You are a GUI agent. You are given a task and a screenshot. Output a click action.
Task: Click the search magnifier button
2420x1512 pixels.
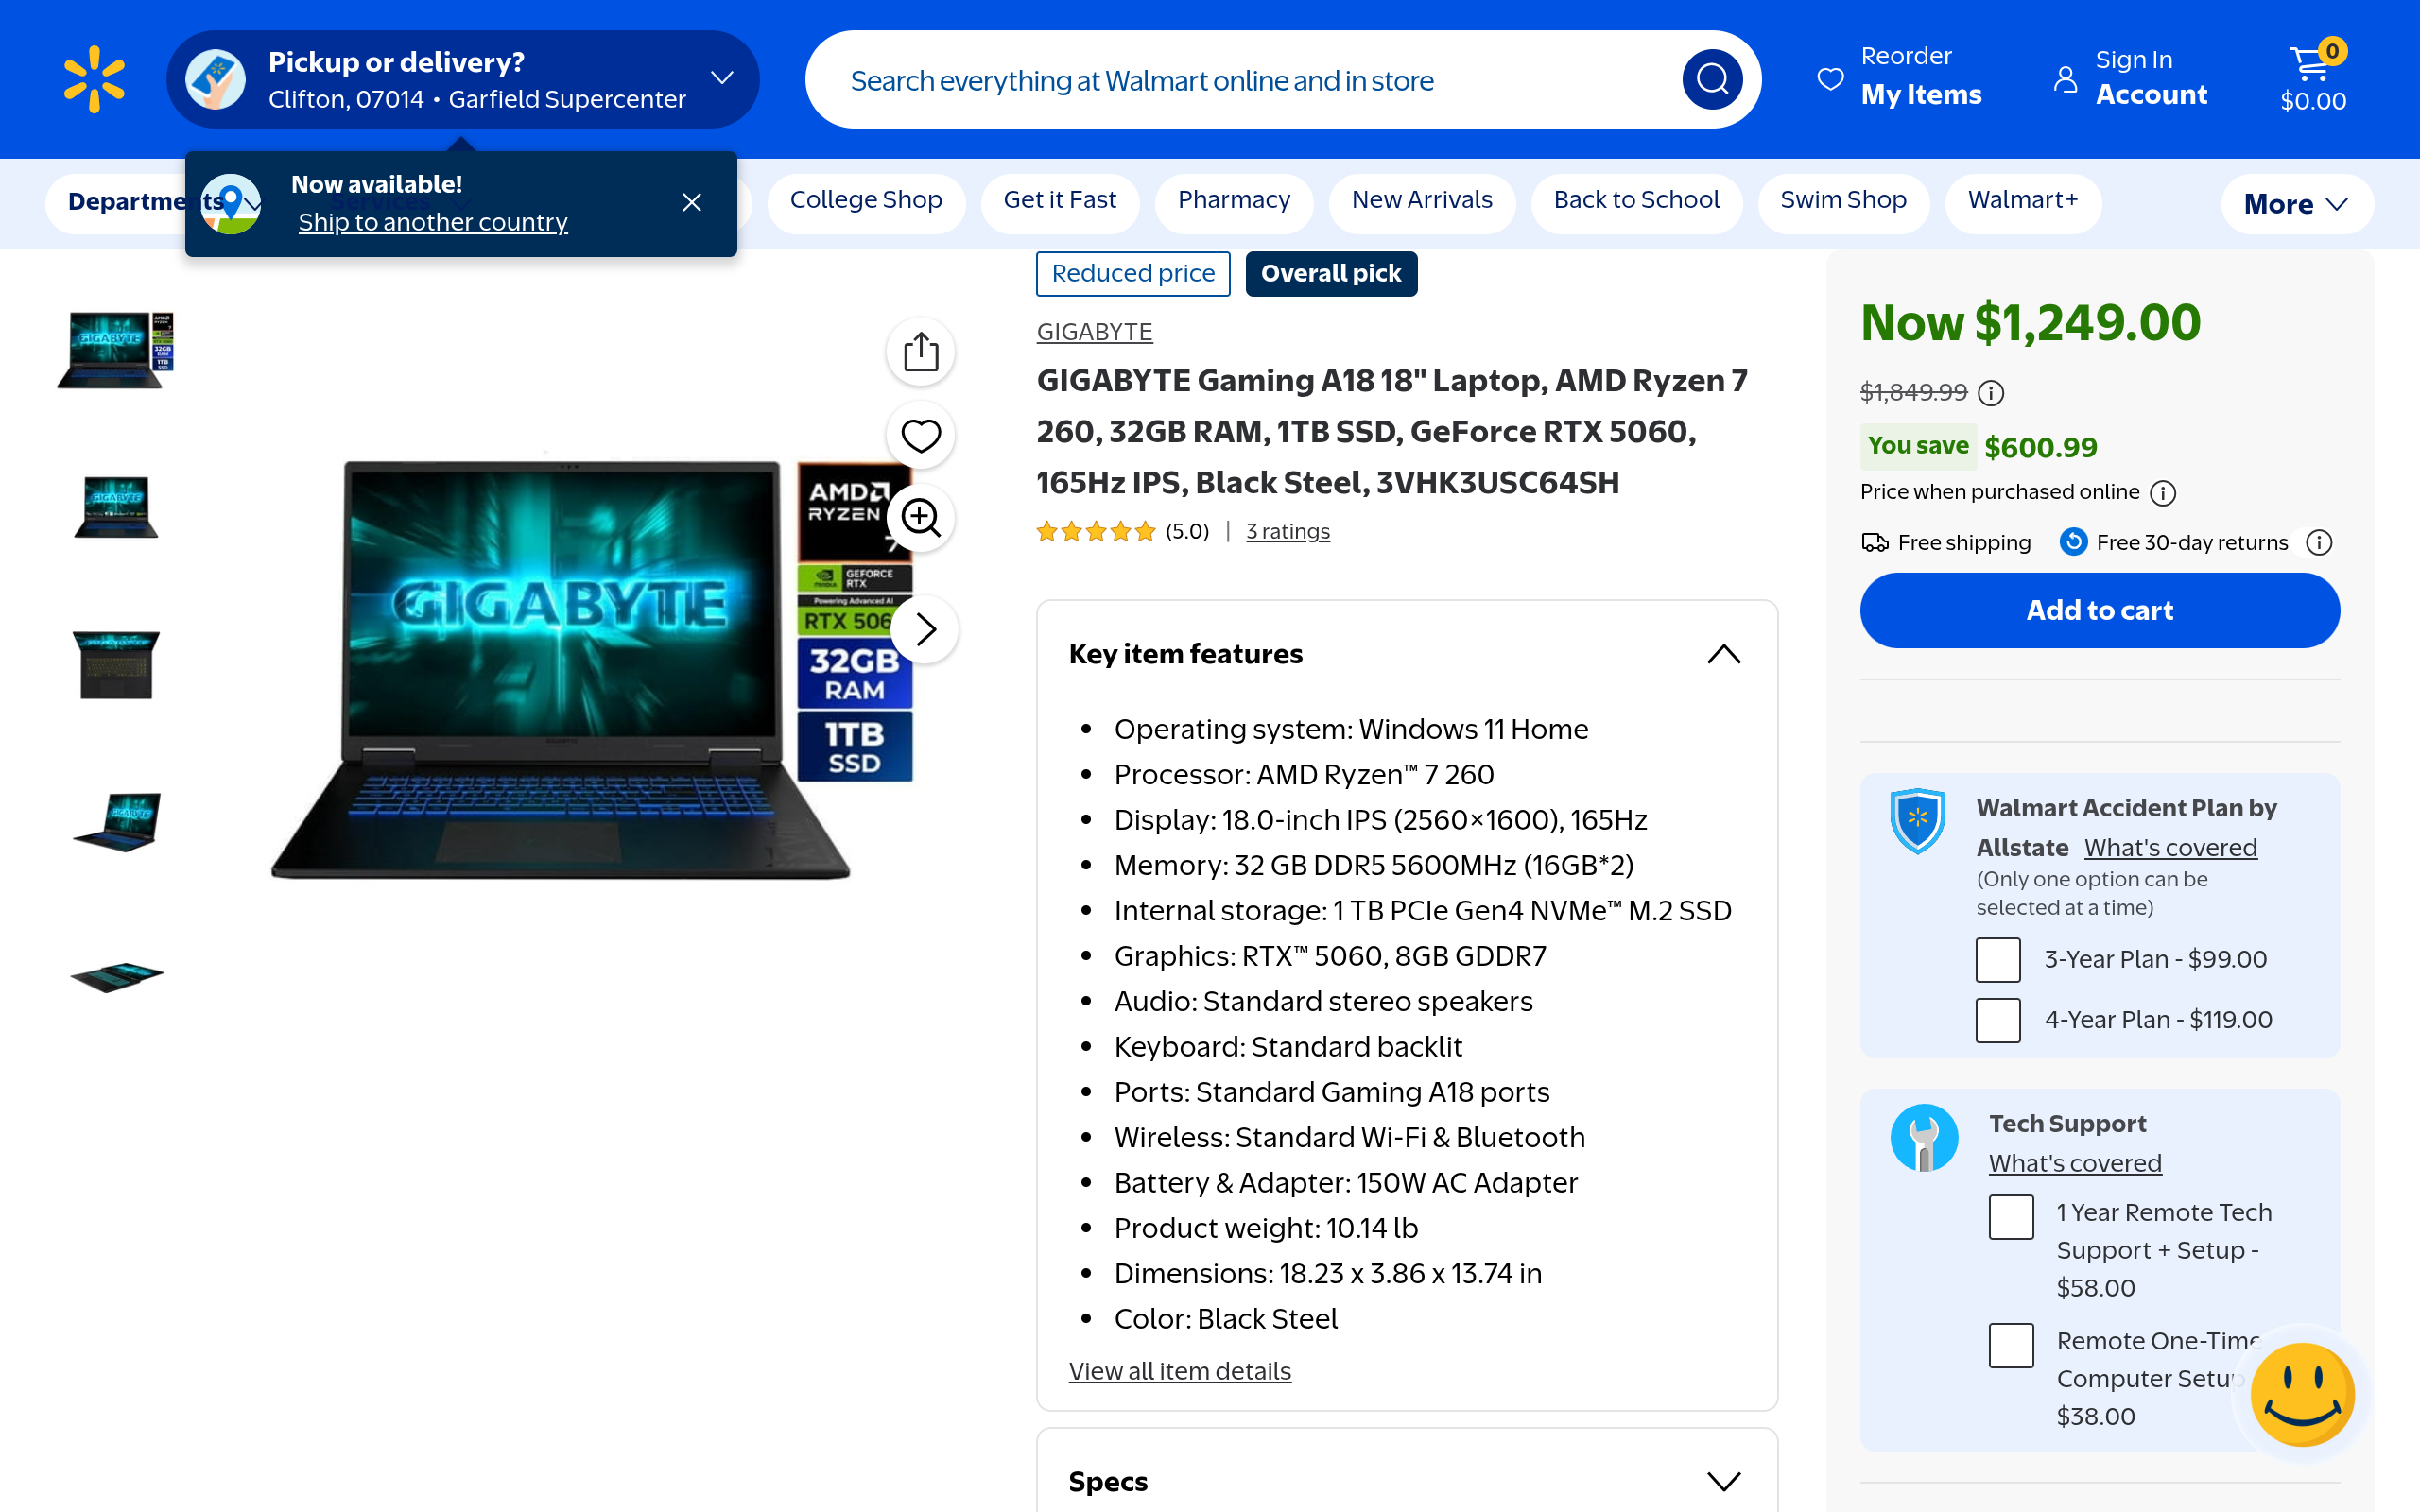1711,79
